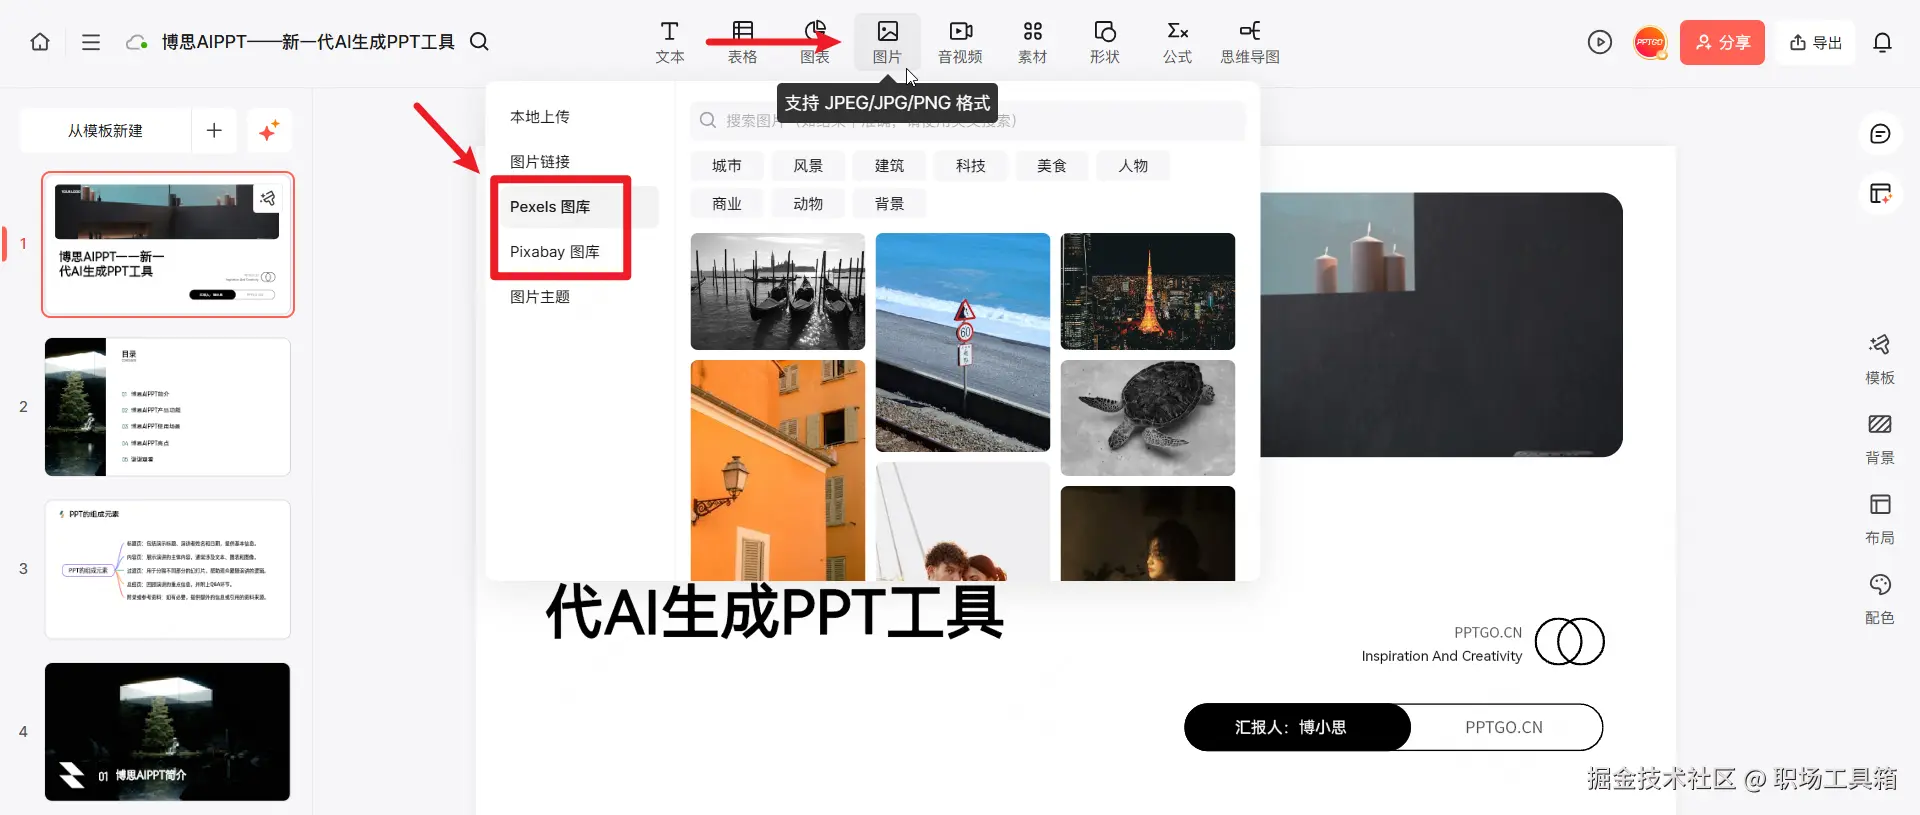Insert a table with 表格
The width and height of the screenshot is (1920, 815).
[x=742, y=43]
